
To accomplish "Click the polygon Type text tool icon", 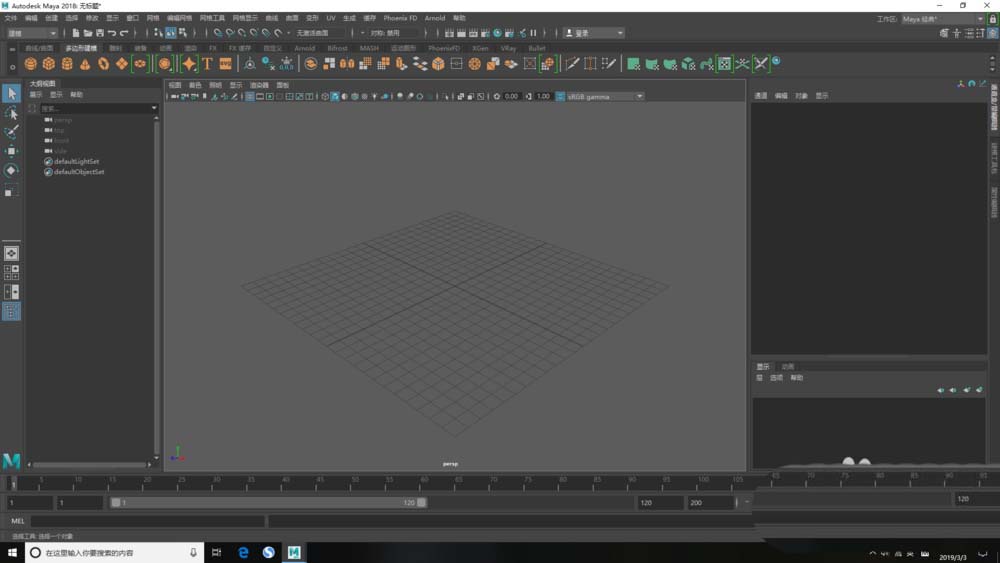I will click(x=207, y=64).
